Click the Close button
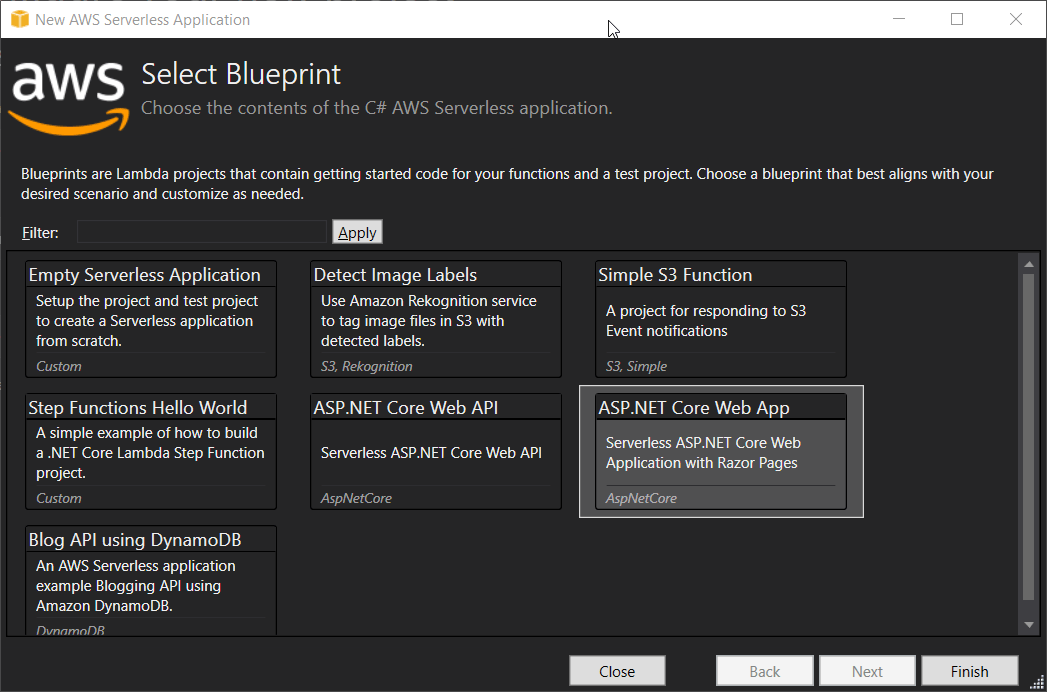This screenshot has width=1047, height=692. (617, 670)
